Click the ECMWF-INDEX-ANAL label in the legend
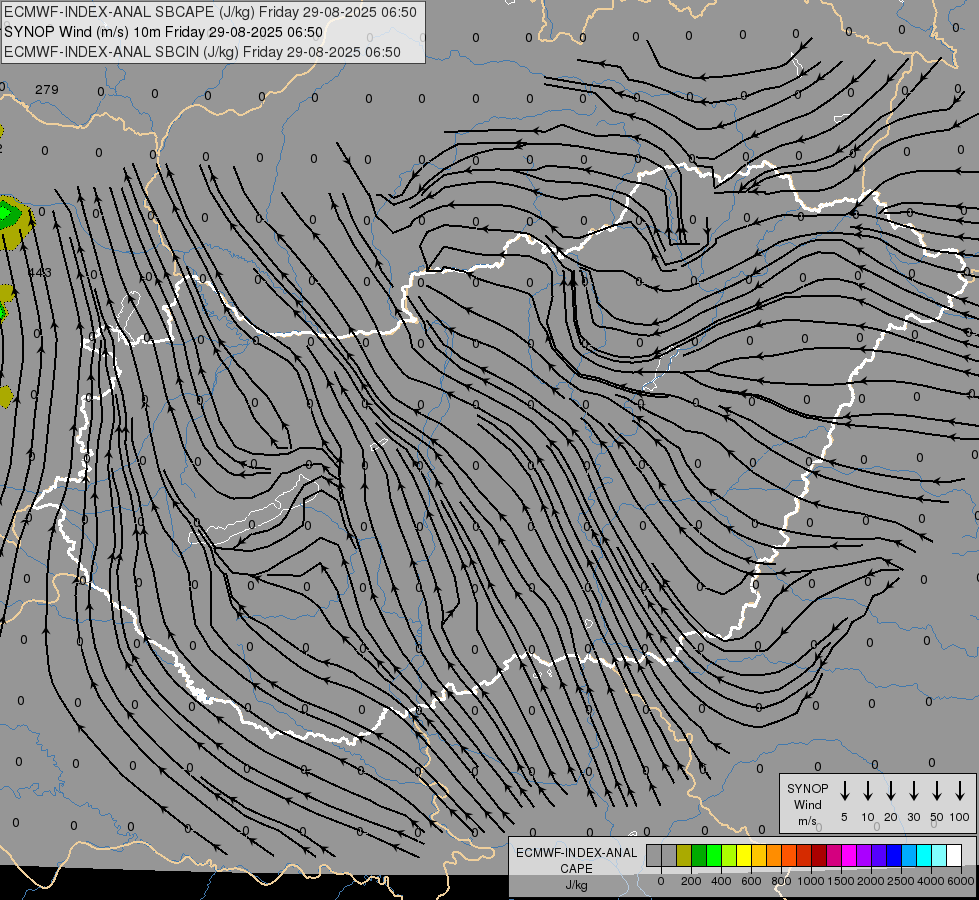The width and height of the screenshot is (979, 900). click(x=576, y=853)
